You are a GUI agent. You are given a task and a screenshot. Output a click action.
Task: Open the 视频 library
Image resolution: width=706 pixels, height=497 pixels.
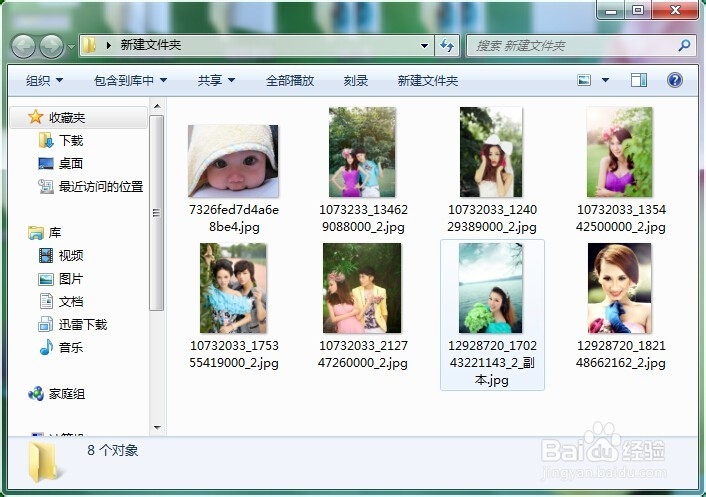(x=71, y=255)
